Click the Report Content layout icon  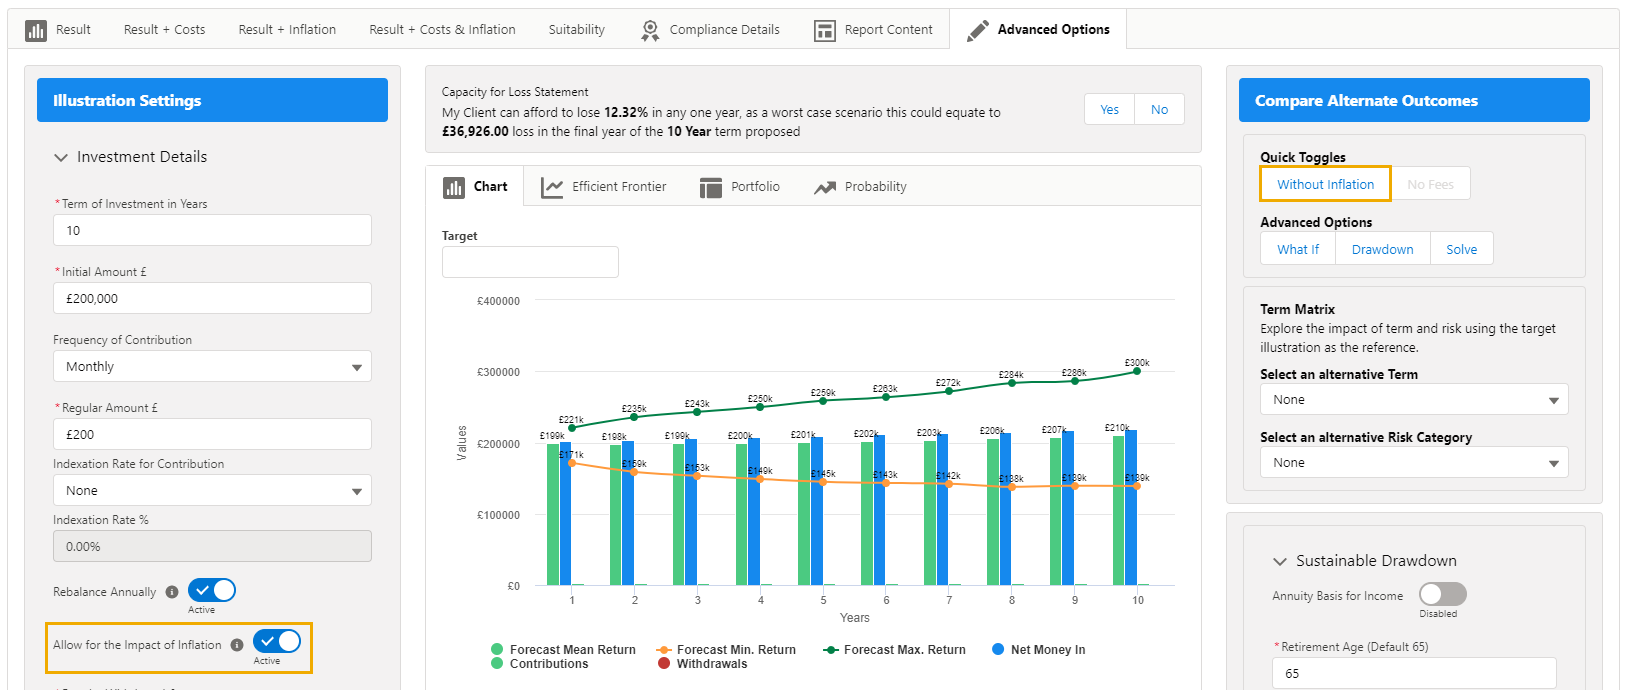coord(824,30)
